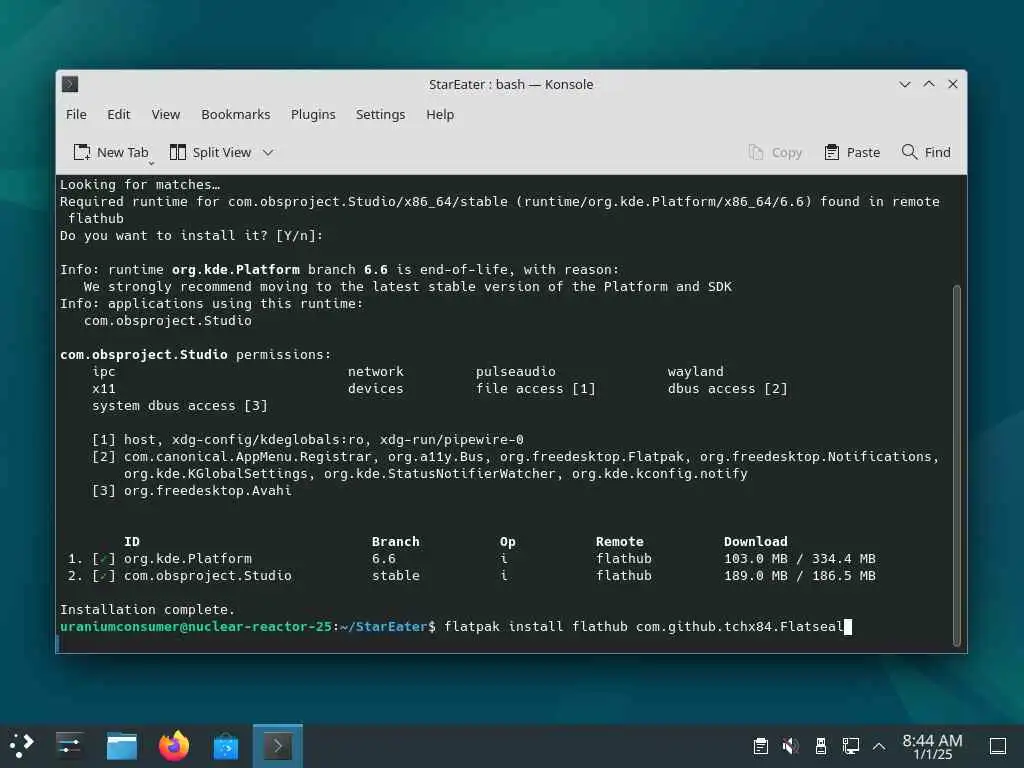Click the text 'Installation complete.'

point(148,609)
